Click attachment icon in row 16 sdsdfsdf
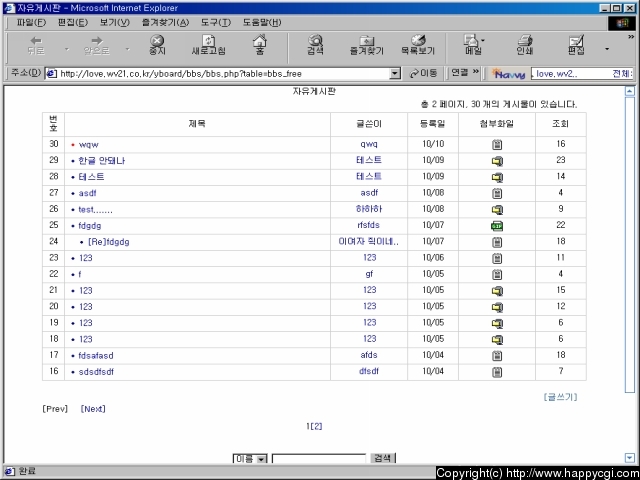 pyautogui.click(x=497, y=372)
